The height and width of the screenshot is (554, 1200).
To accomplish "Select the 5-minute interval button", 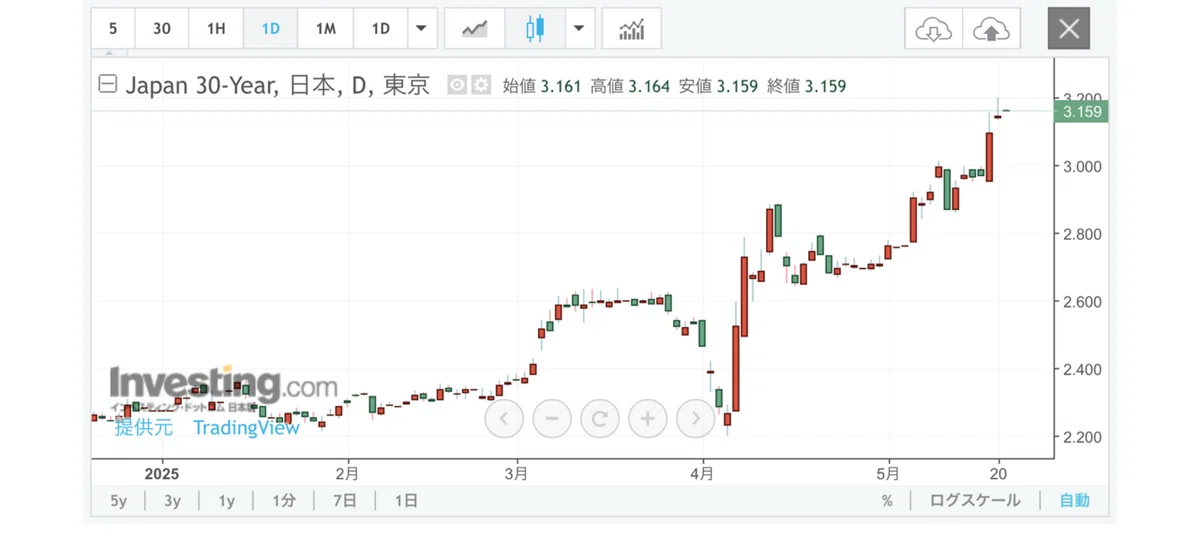I will pyautogui.click(x=112, y=28).
